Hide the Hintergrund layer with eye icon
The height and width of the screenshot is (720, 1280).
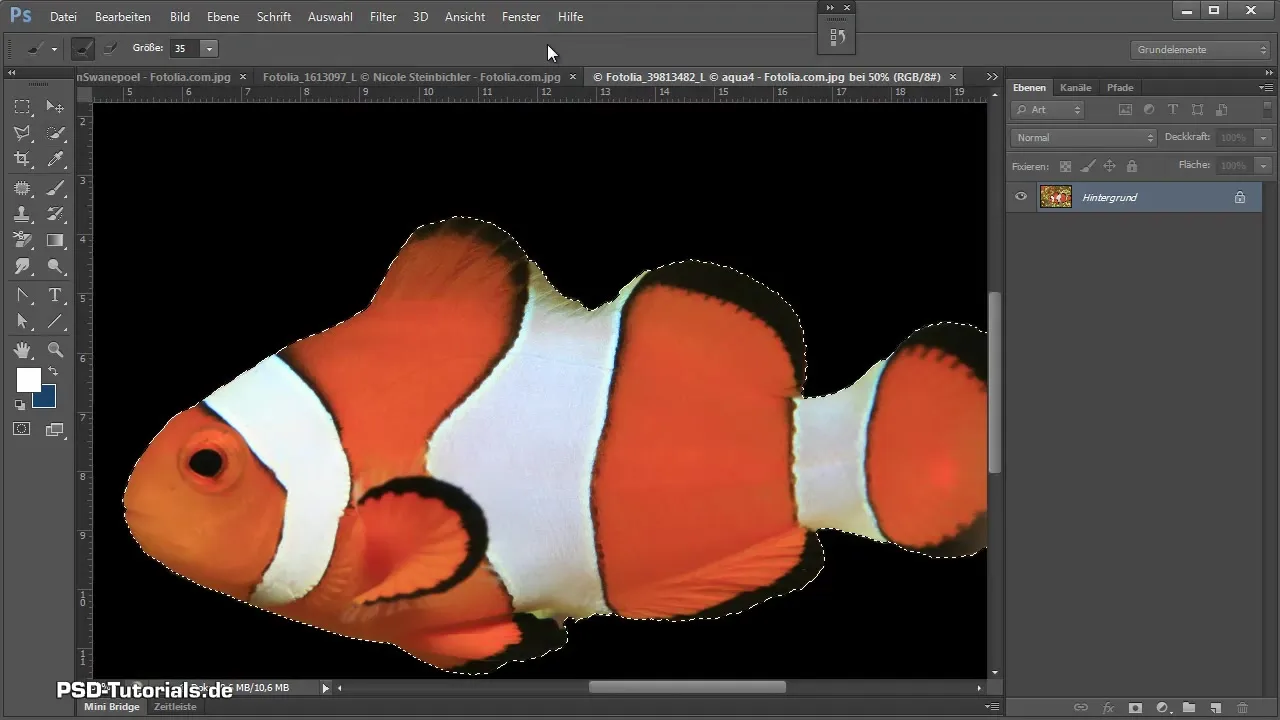coord(1021,197)
